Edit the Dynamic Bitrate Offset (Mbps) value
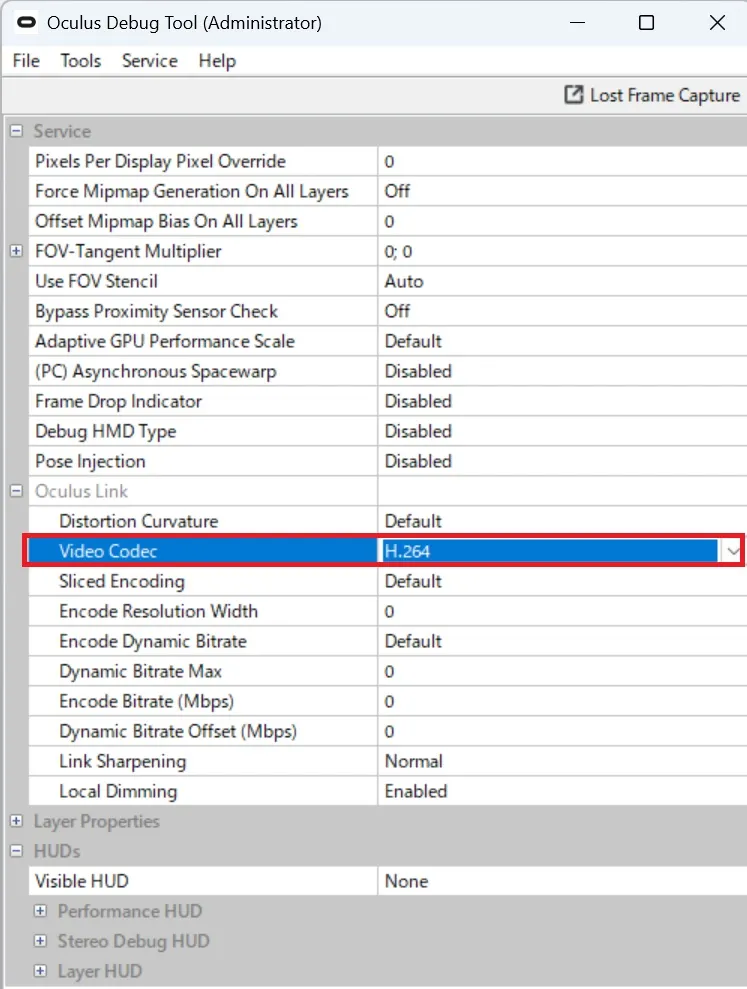The width and height of the screenshot is (747, 989). pos(562,731)
